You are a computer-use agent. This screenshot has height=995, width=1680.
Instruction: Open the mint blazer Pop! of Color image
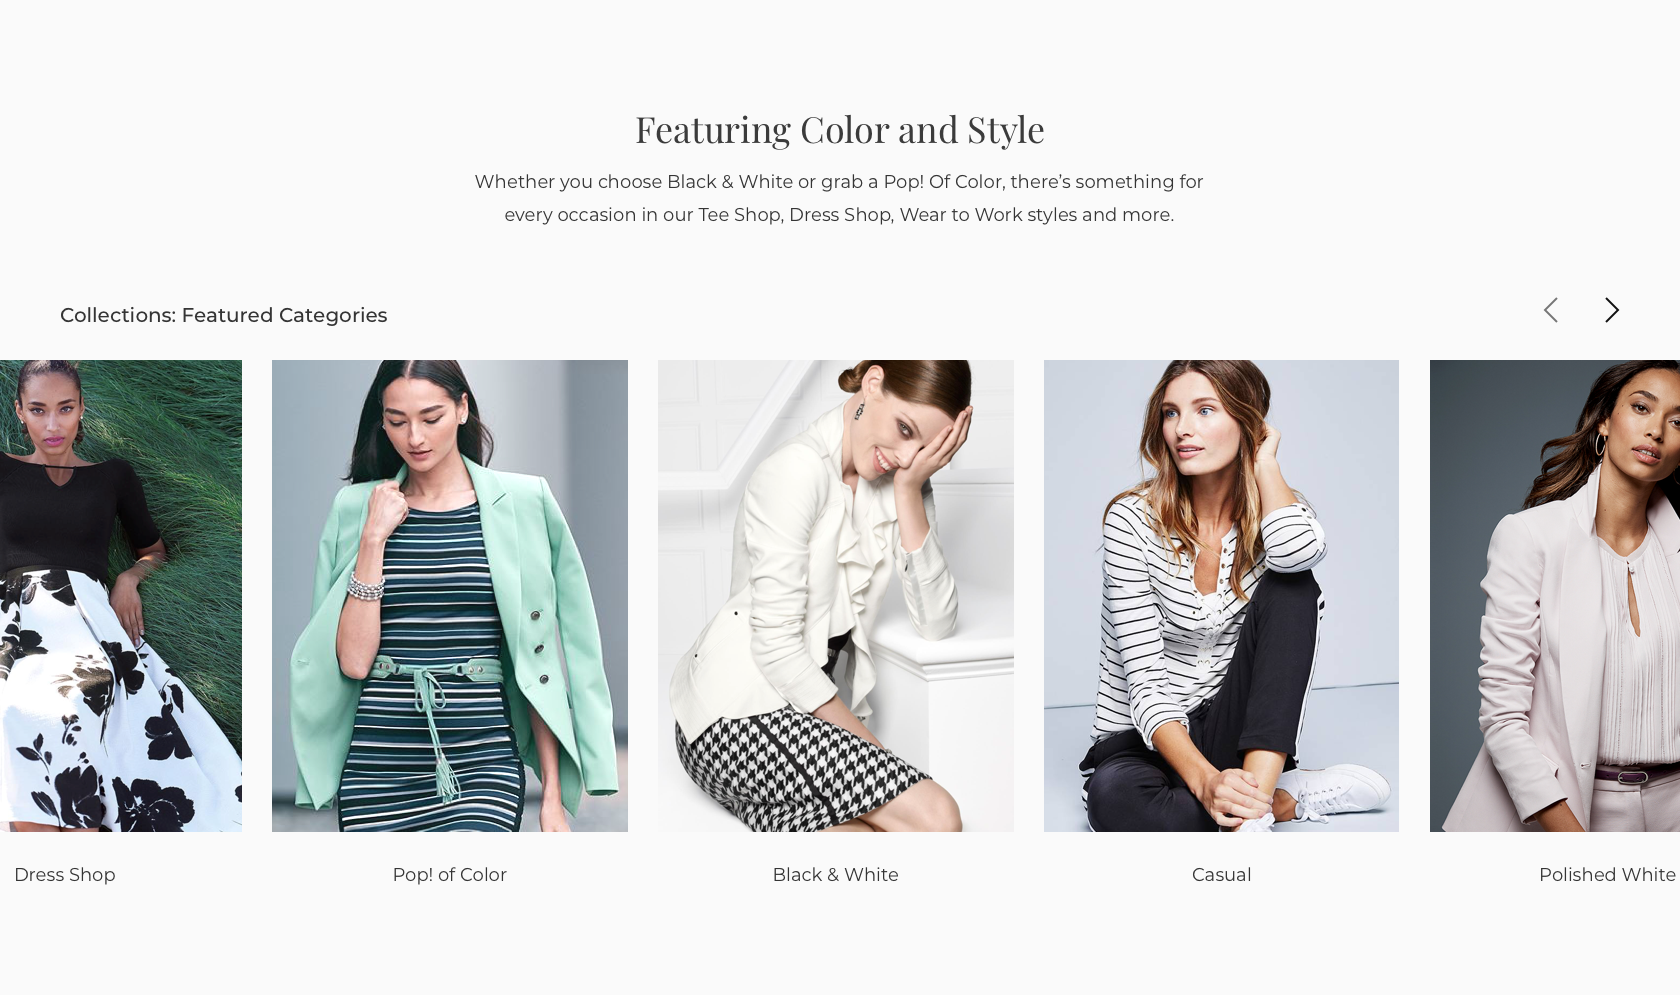coord(449,595)
